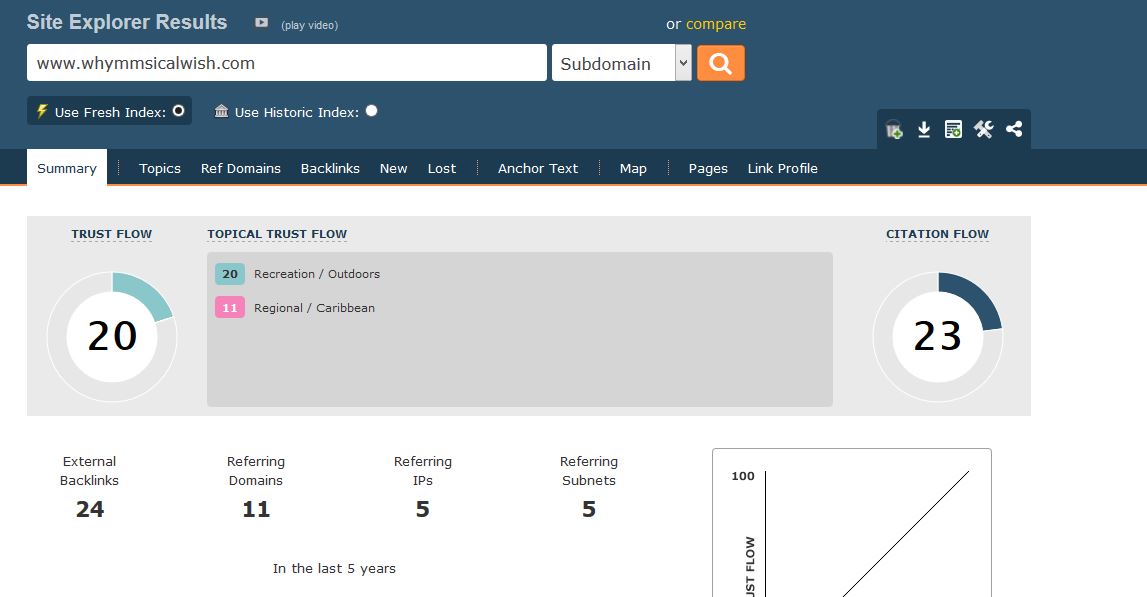Click the 'In the last 5 years' text
Image resolution: width=1147 pixels, height=597 pixels.
click(x=334, y=568)
